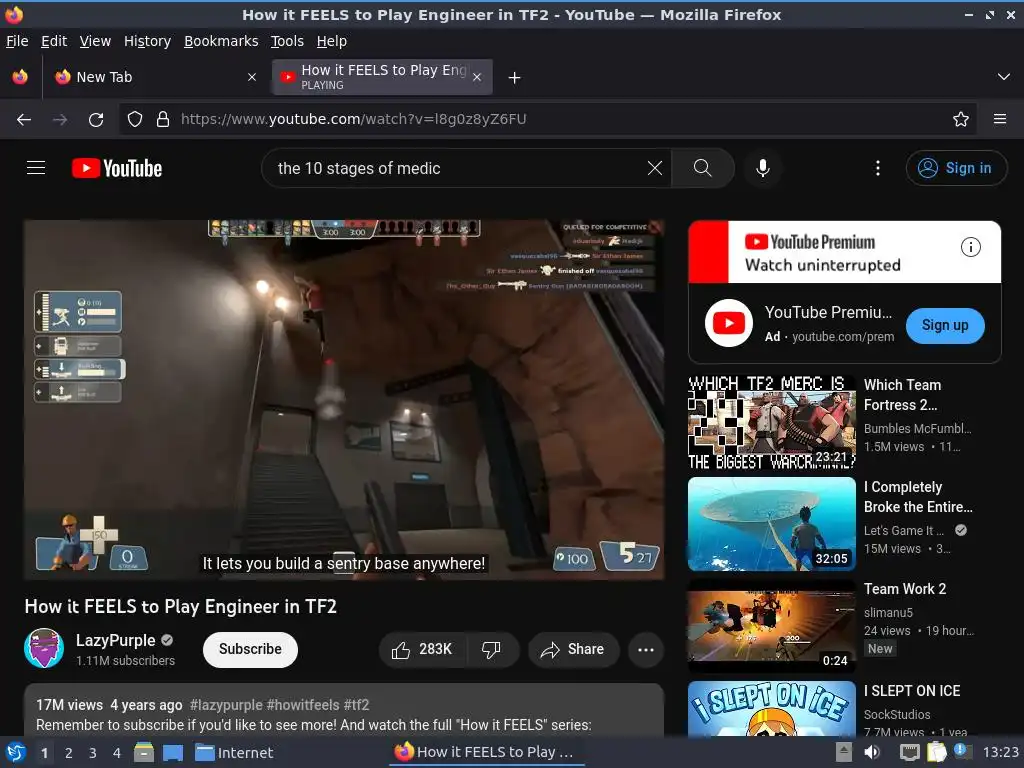Switch to New Tab
Screen dimensions: 1024x768
[x=155, y=77]
